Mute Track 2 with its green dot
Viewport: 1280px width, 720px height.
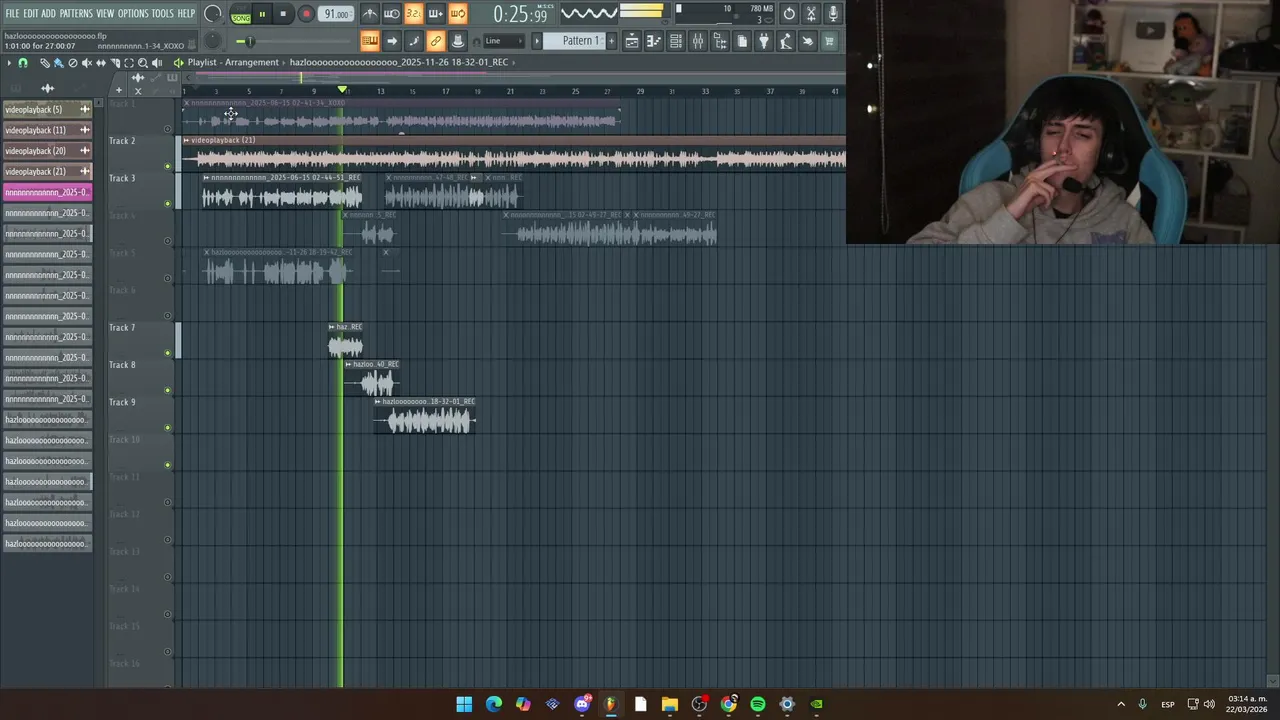coord(167,166)
